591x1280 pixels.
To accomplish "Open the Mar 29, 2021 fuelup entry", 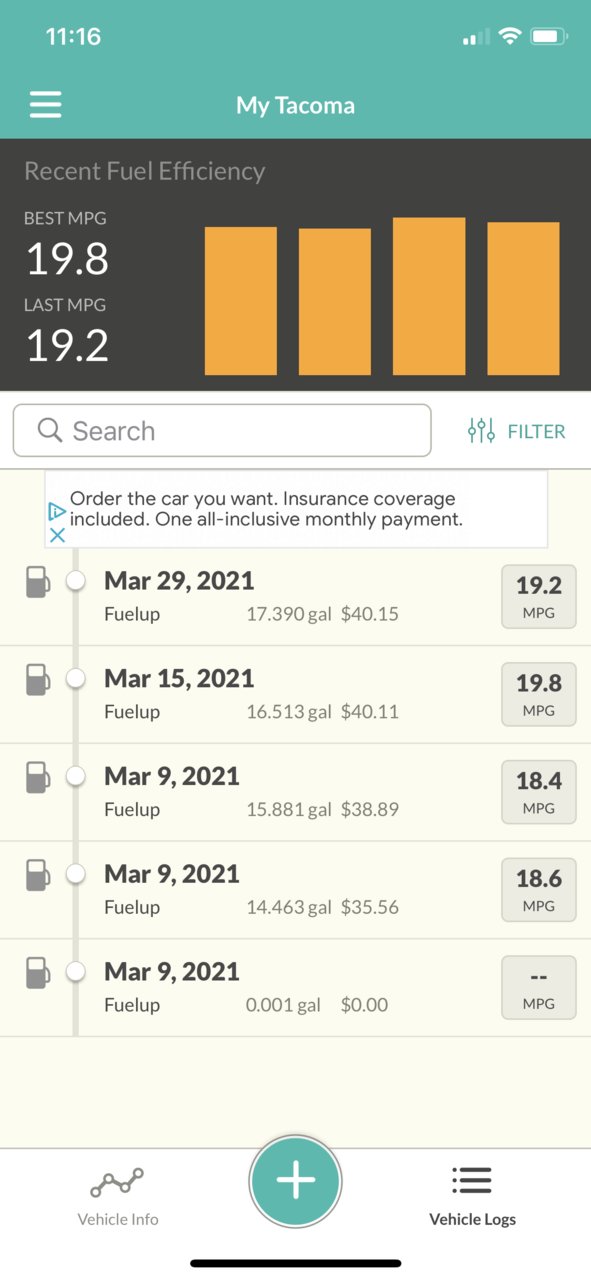I will tap(295, 597).
